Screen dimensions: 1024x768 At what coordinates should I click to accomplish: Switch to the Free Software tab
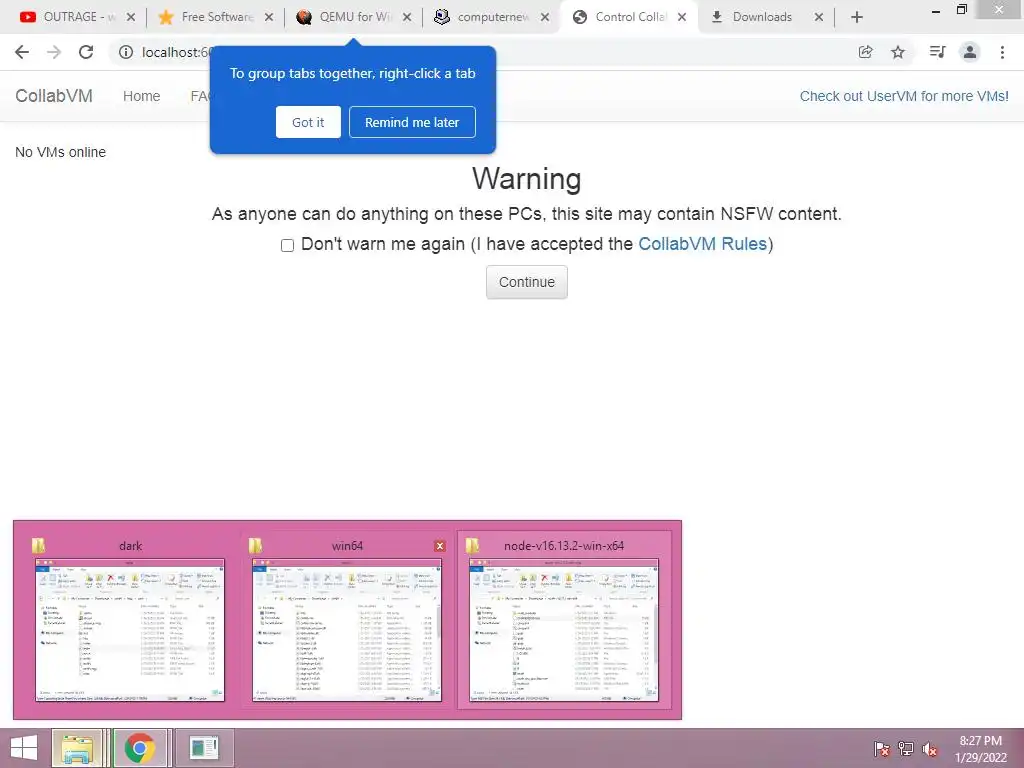[x=216, y=17]
